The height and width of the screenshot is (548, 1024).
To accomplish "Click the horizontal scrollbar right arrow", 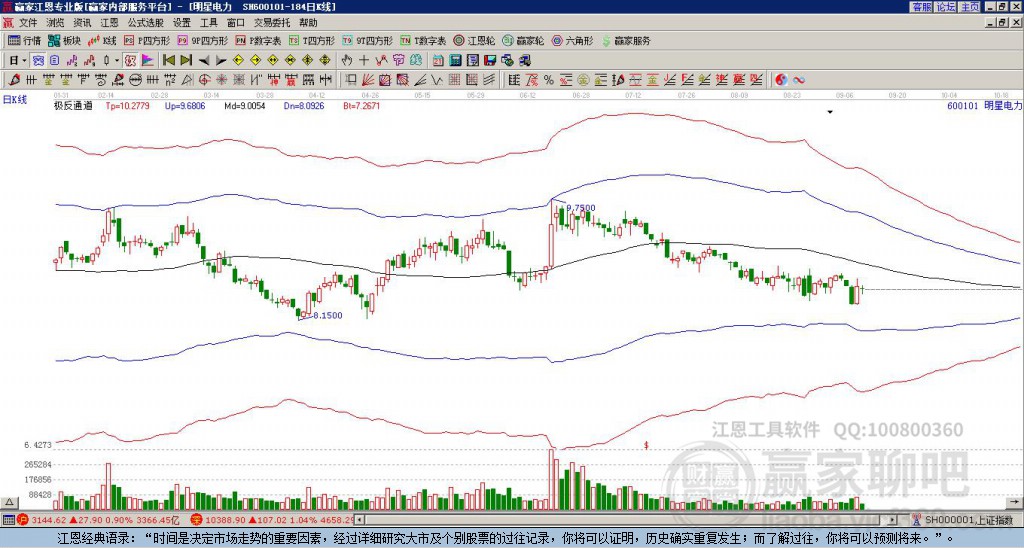I will coord(892,520).
